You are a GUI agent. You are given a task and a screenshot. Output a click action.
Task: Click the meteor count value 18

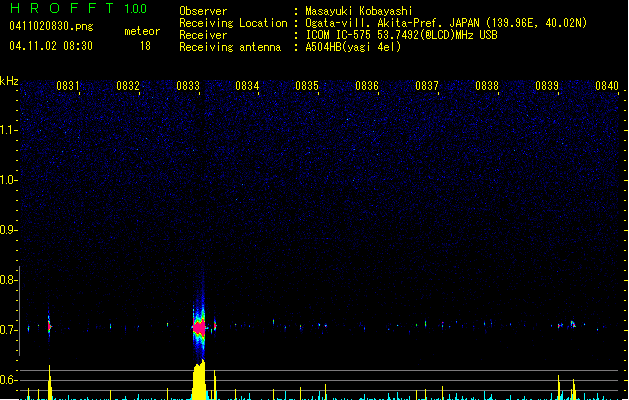[x=145, y=46]
